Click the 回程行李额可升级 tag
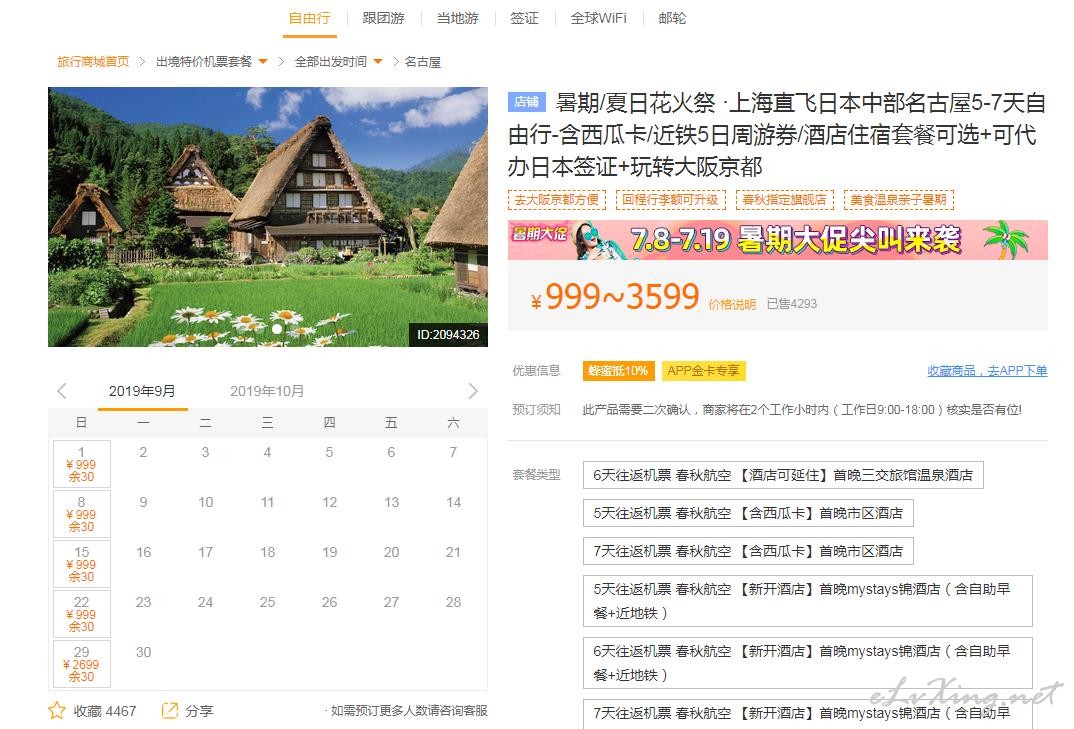Image resolution: width=1074 pixels, height=729 pixels. [x=671, y=199]
